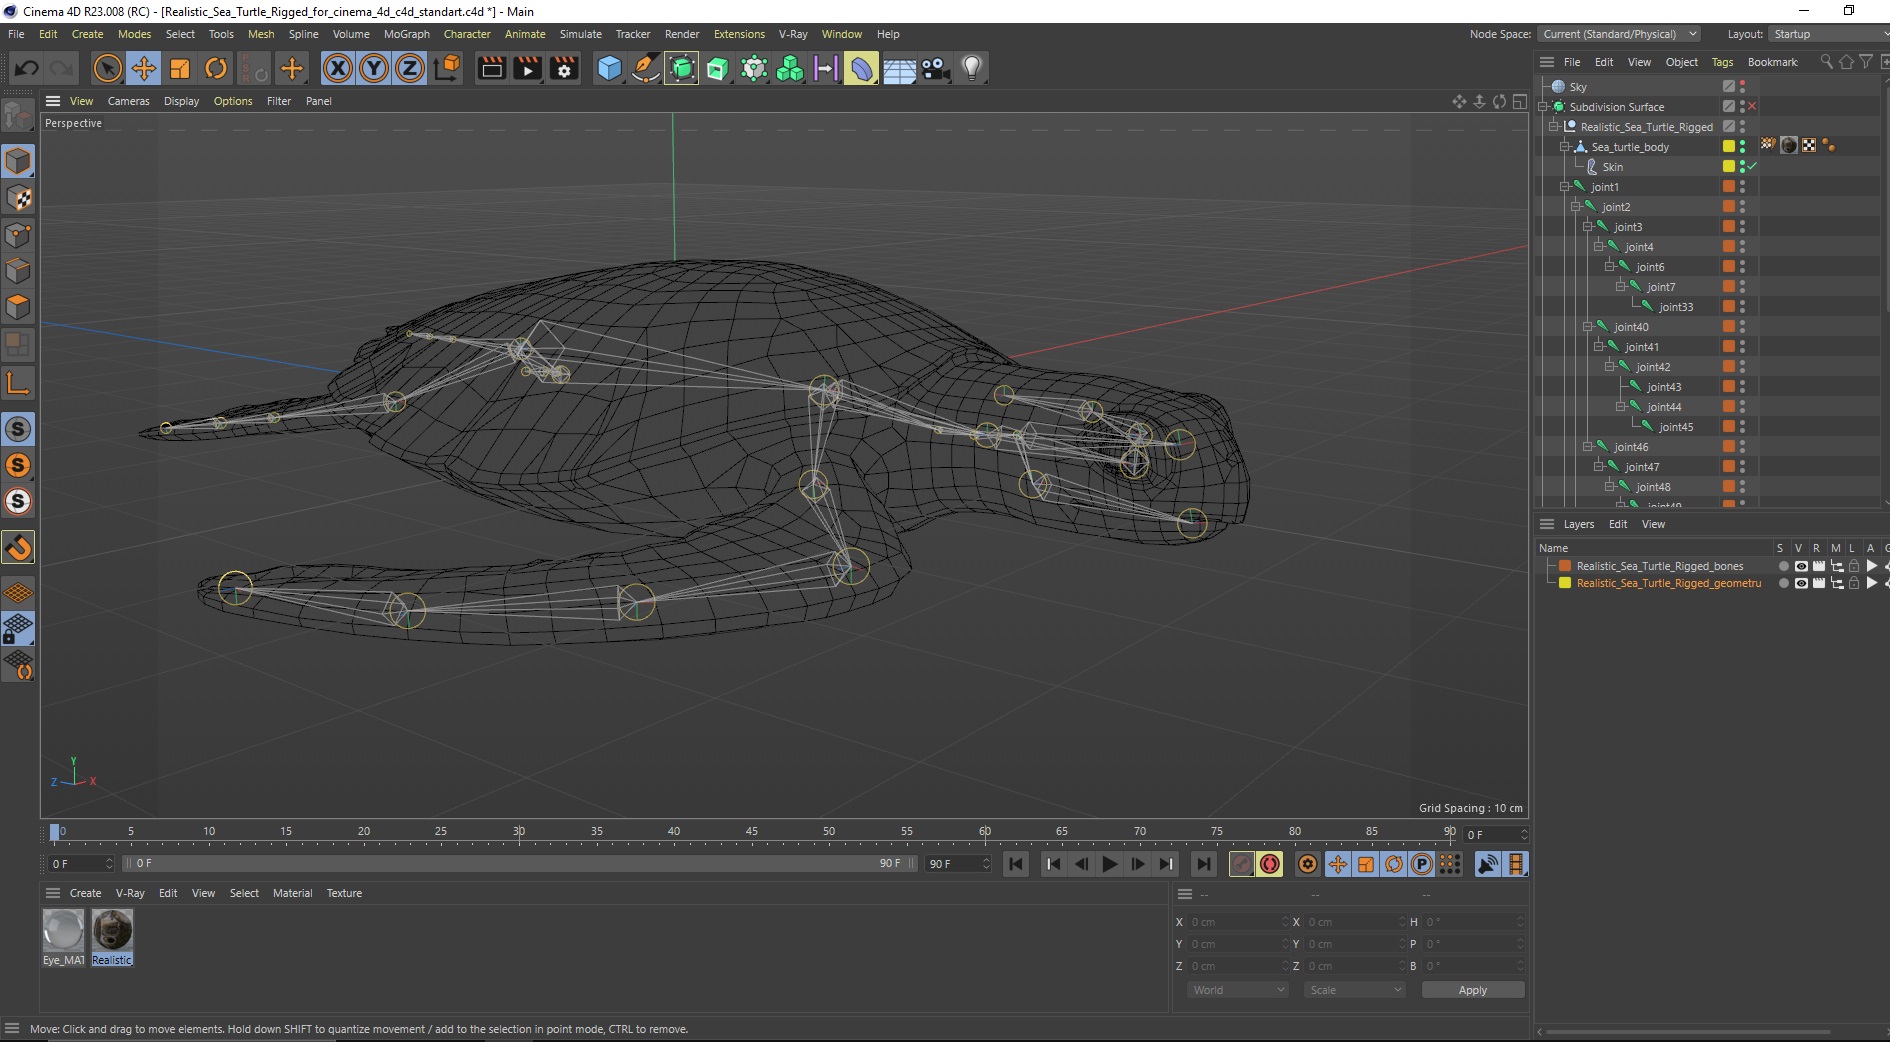The width and height of the screenshot is (1890, 1042).
Task: Select the Move tool in the toolbar
Action: tap(144, 68)
